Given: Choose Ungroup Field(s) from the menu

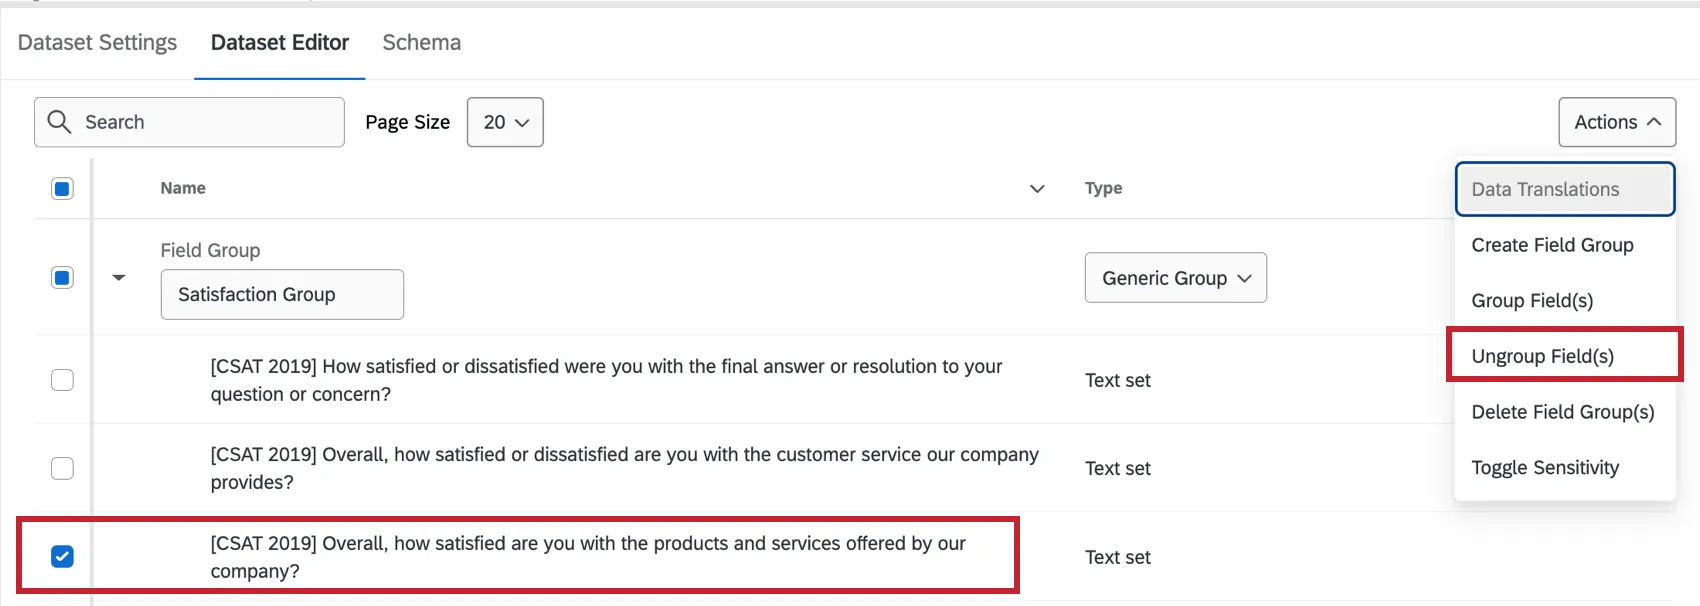Looking at the screenshot, I should click(x=1552, y=355).
